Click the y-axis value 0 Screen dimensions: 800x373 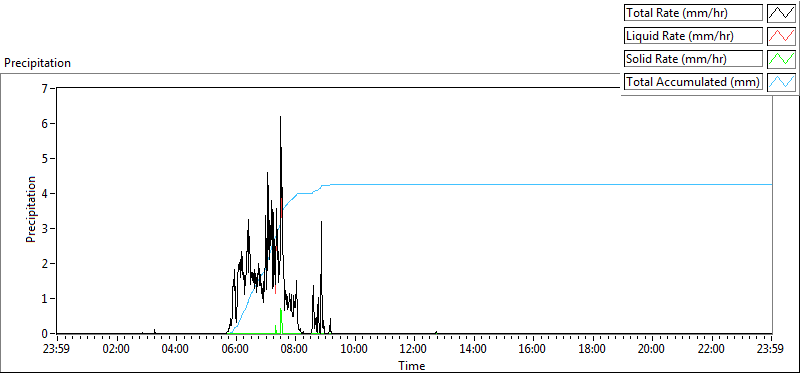(x=44, y=333)
